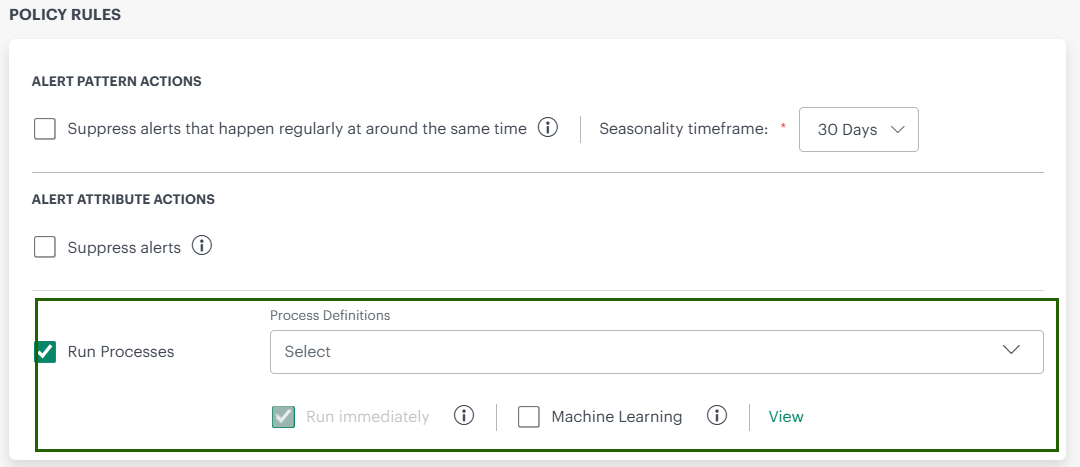Click chevron arrow in 30 Days dropdown

coord(897,130)
